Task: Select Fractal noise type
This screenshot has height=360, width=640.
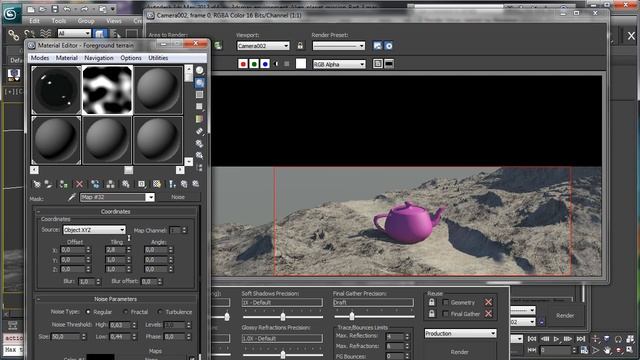Action: pos(125,312)
